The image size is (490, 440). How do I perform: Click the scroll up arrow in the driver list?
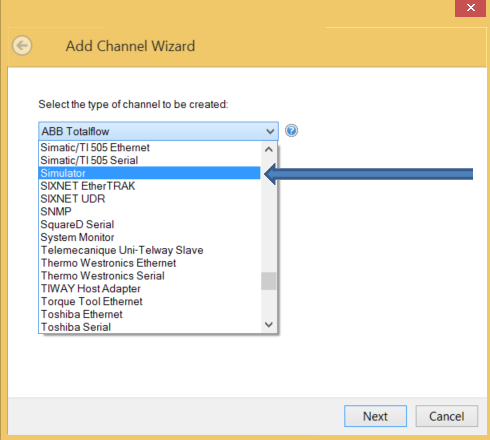[269, 149]
